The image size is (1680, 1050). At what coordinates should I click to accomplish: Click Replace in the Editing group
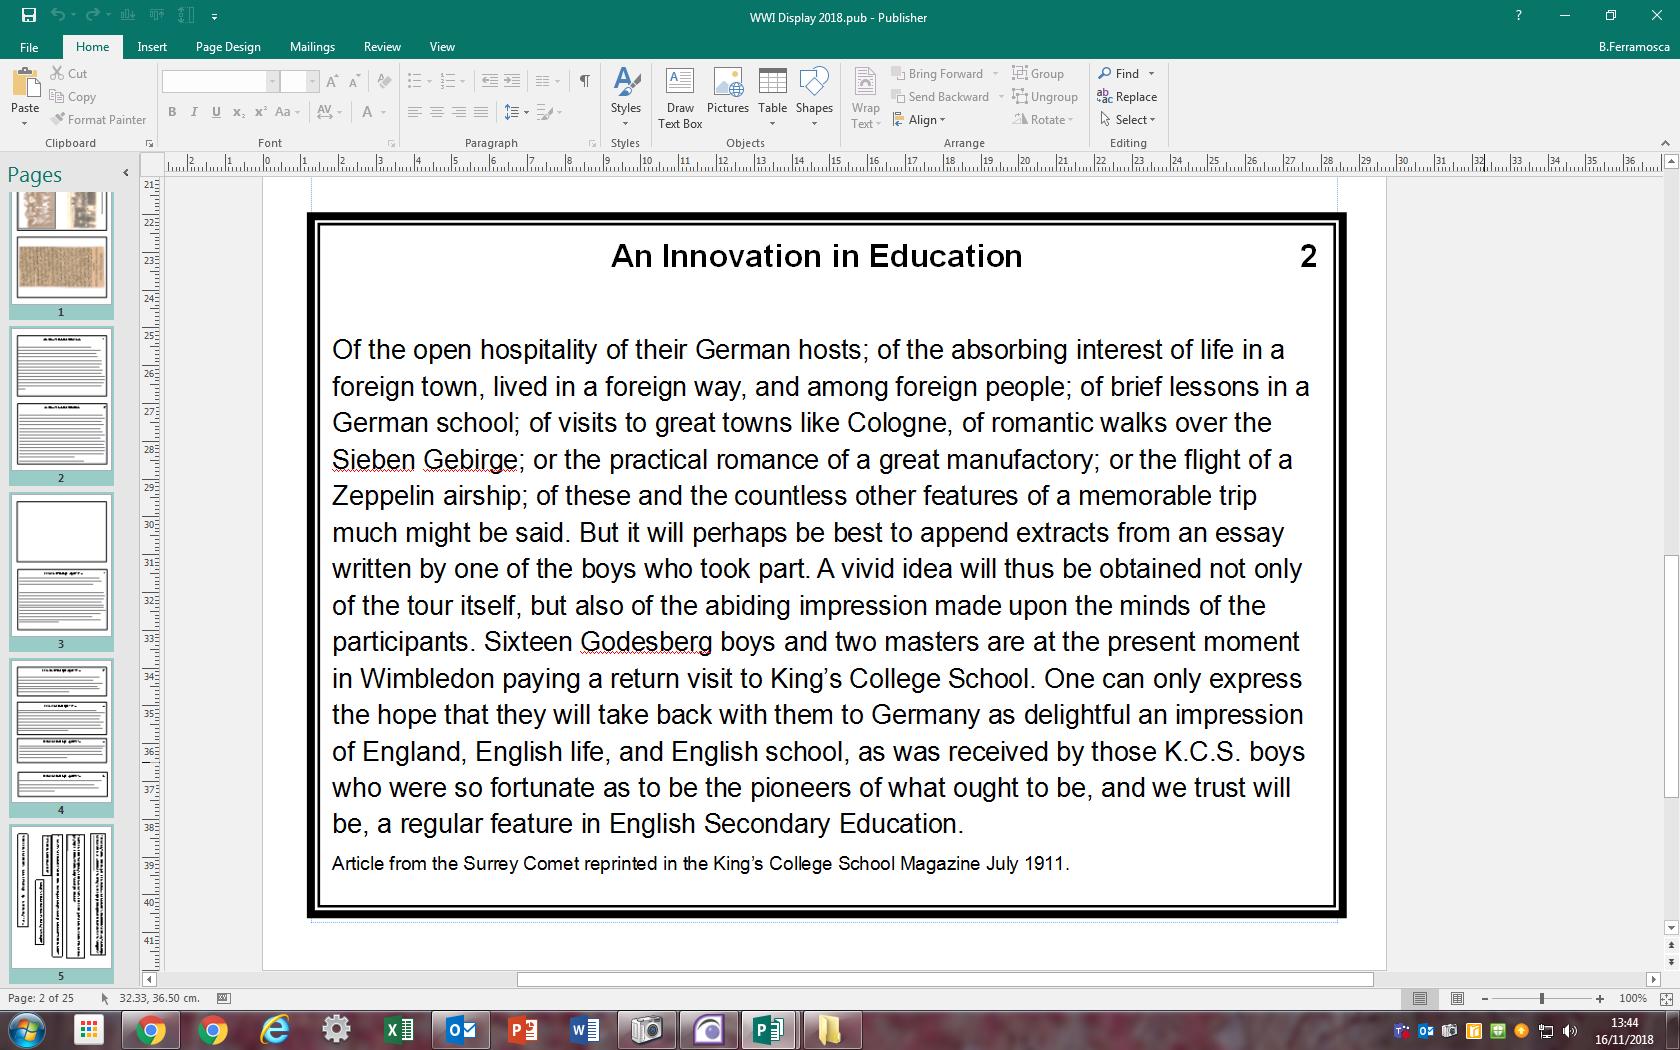(1127, 97)
